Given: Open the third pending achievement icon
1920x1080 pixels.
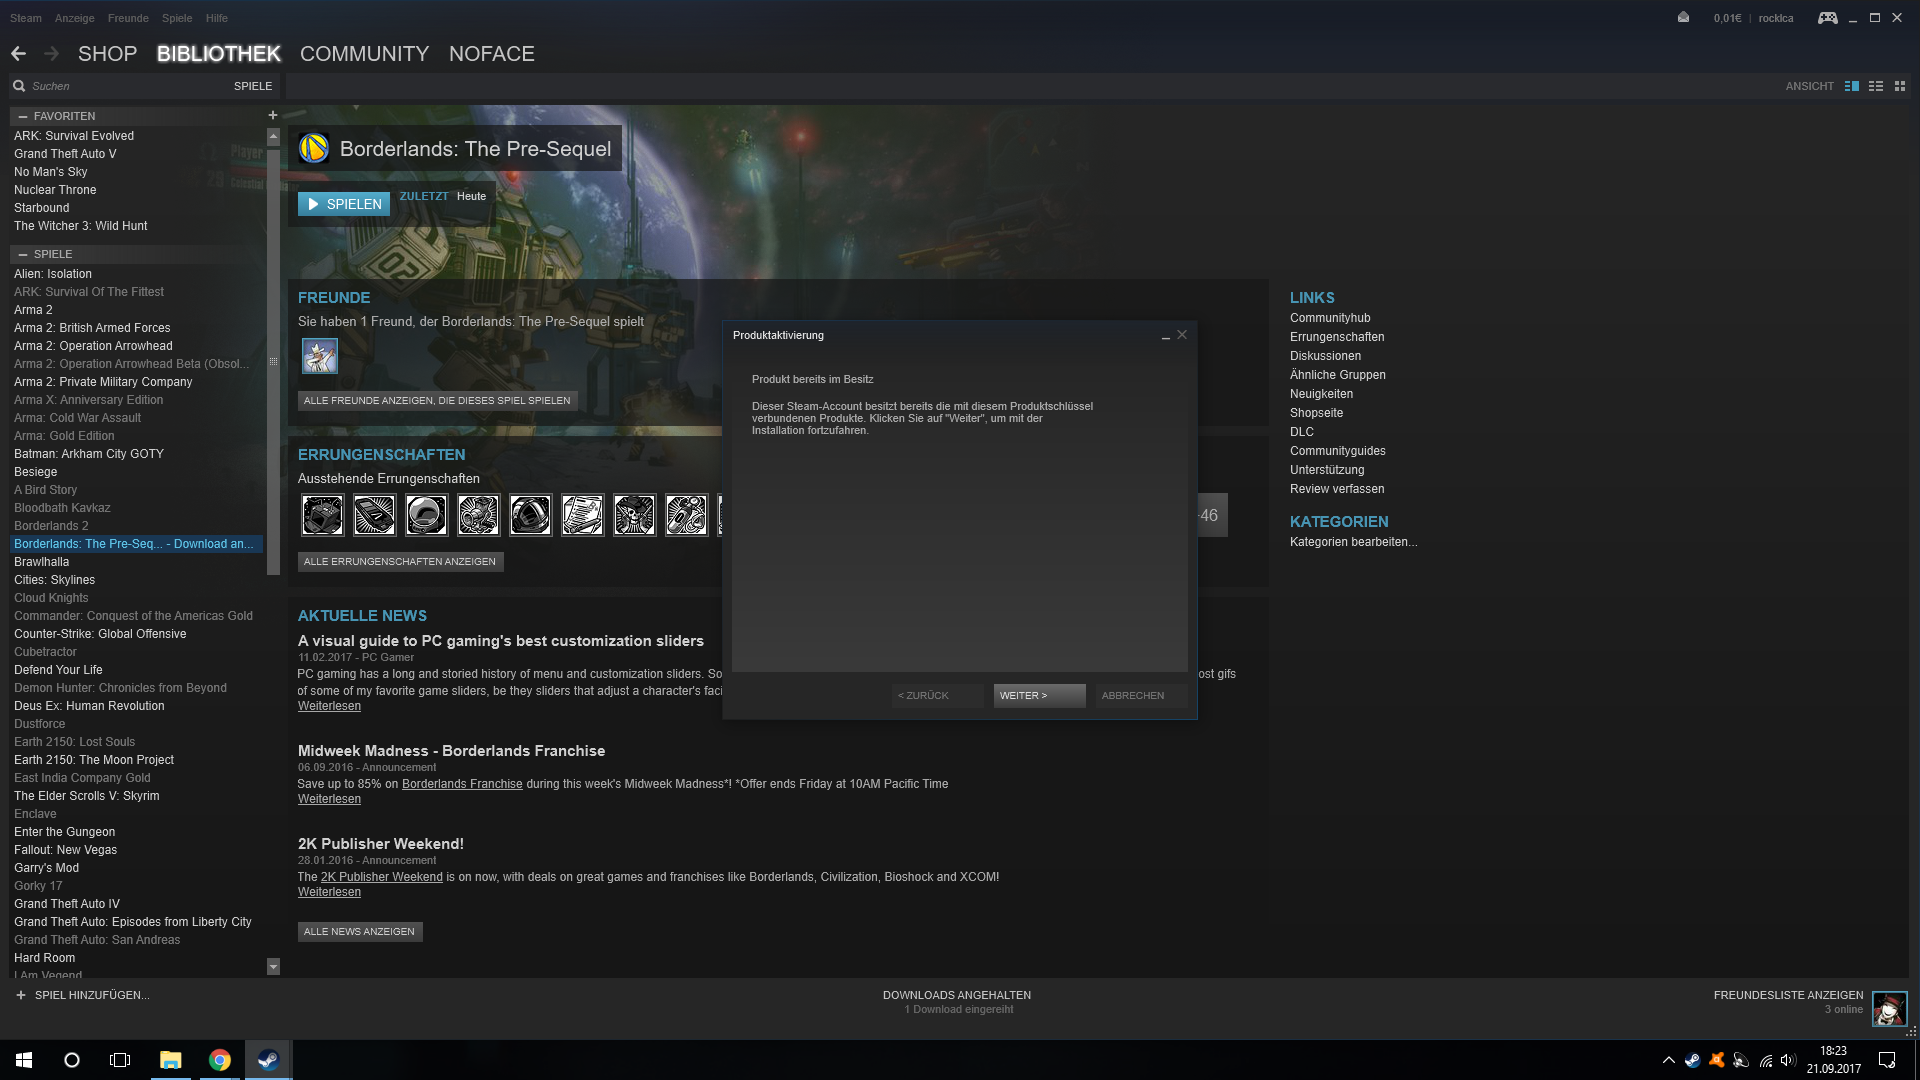Looking at the screenshot, I should pos(426,515).
